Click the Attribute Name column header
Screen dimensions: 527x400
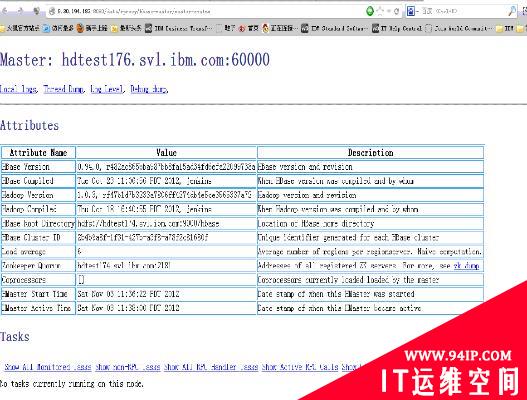click(x=38, y=153)
